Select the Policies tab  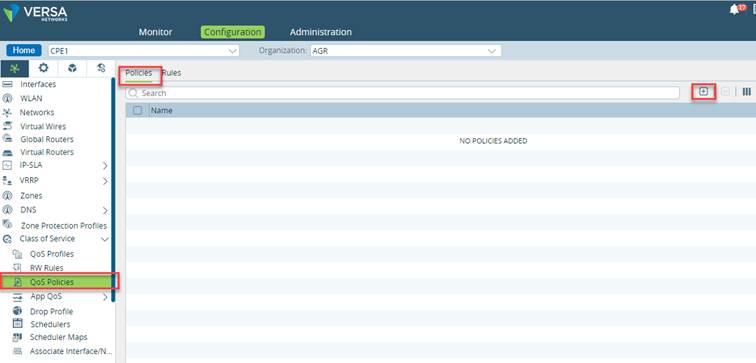pyautogui.click(x=138, y=73)
